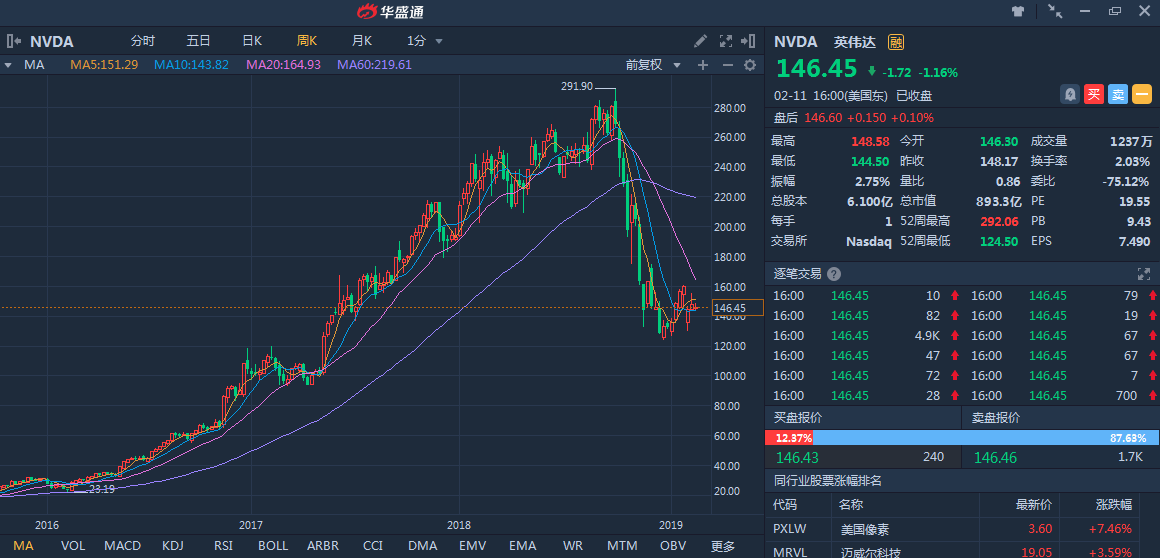The image size is (1160, 558).
Task: Click the tick trades help question icon
Action: [x=834, y=274]
